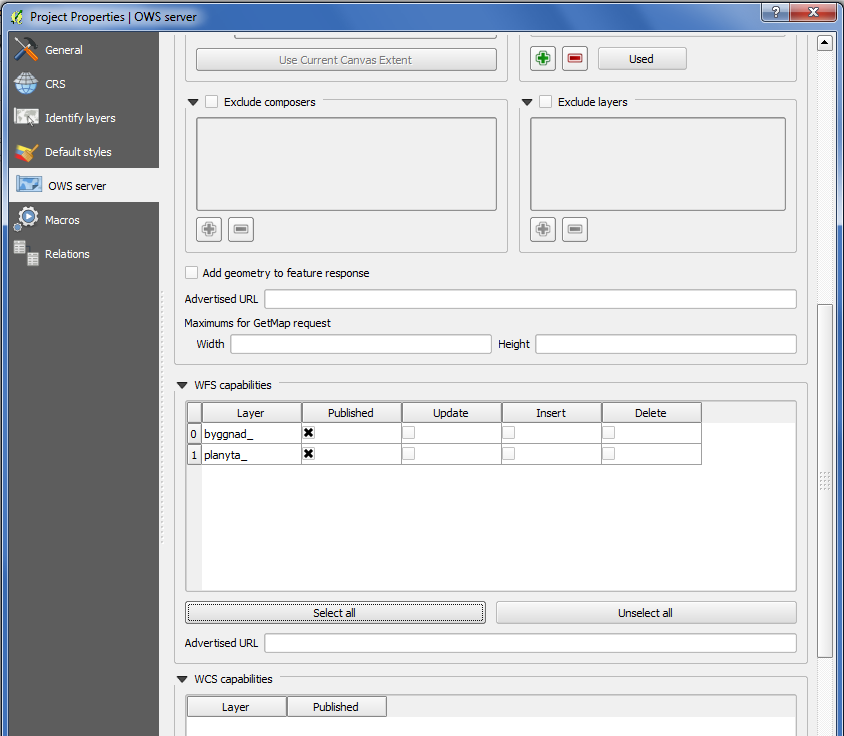The width and height of the screenshot is (844, 736).
Task: Click the QGIS icon in title bar
Action: point(18,17)
